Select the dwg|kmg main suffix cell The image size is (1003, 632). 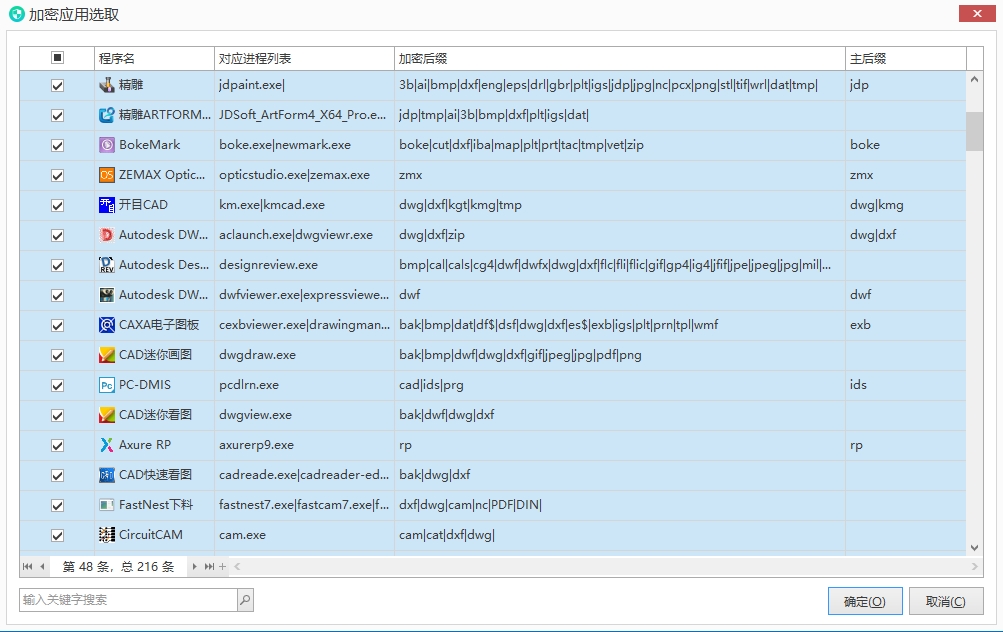pos(906,205)
